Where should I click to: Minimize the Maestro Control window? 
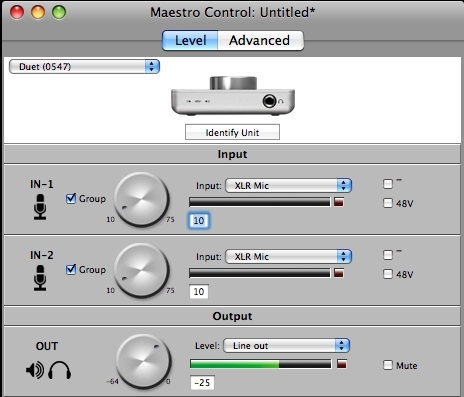(x=38, y=12)
